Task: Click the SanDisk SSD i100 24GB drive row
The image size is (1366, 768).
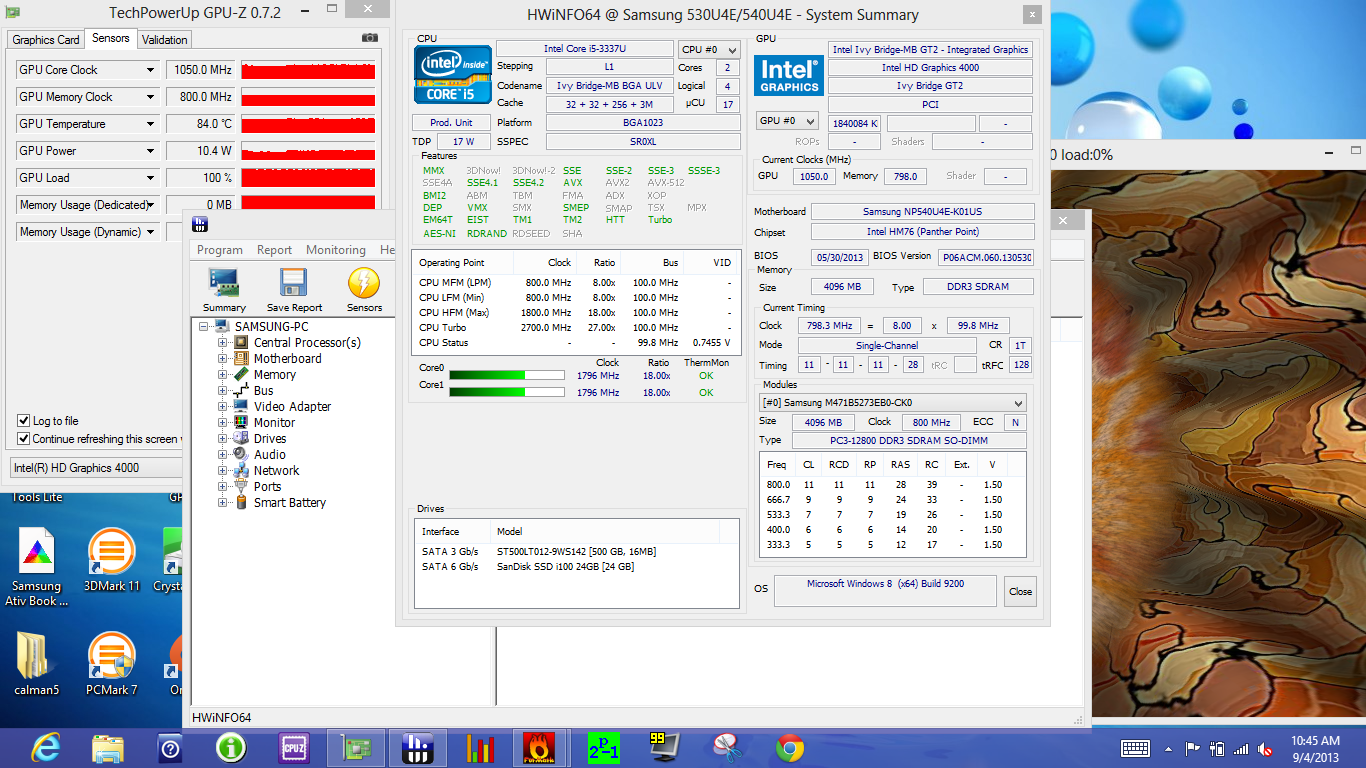Action: (x=577, y=567)
